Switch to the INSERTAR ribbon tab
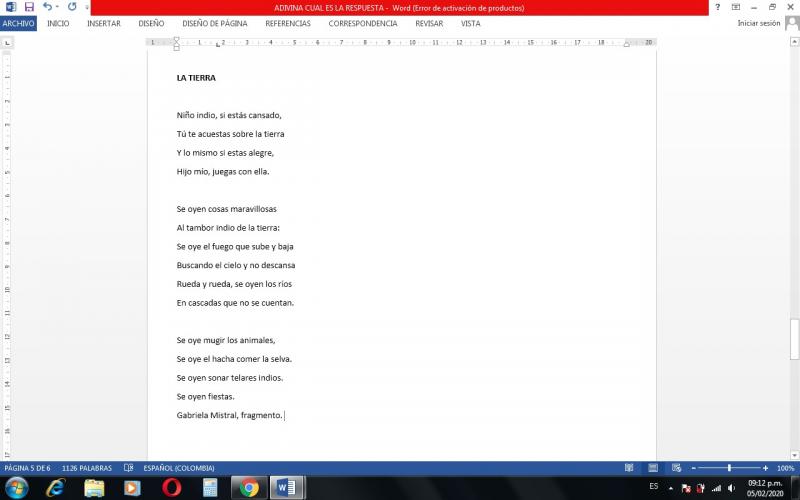 point(104,23)
